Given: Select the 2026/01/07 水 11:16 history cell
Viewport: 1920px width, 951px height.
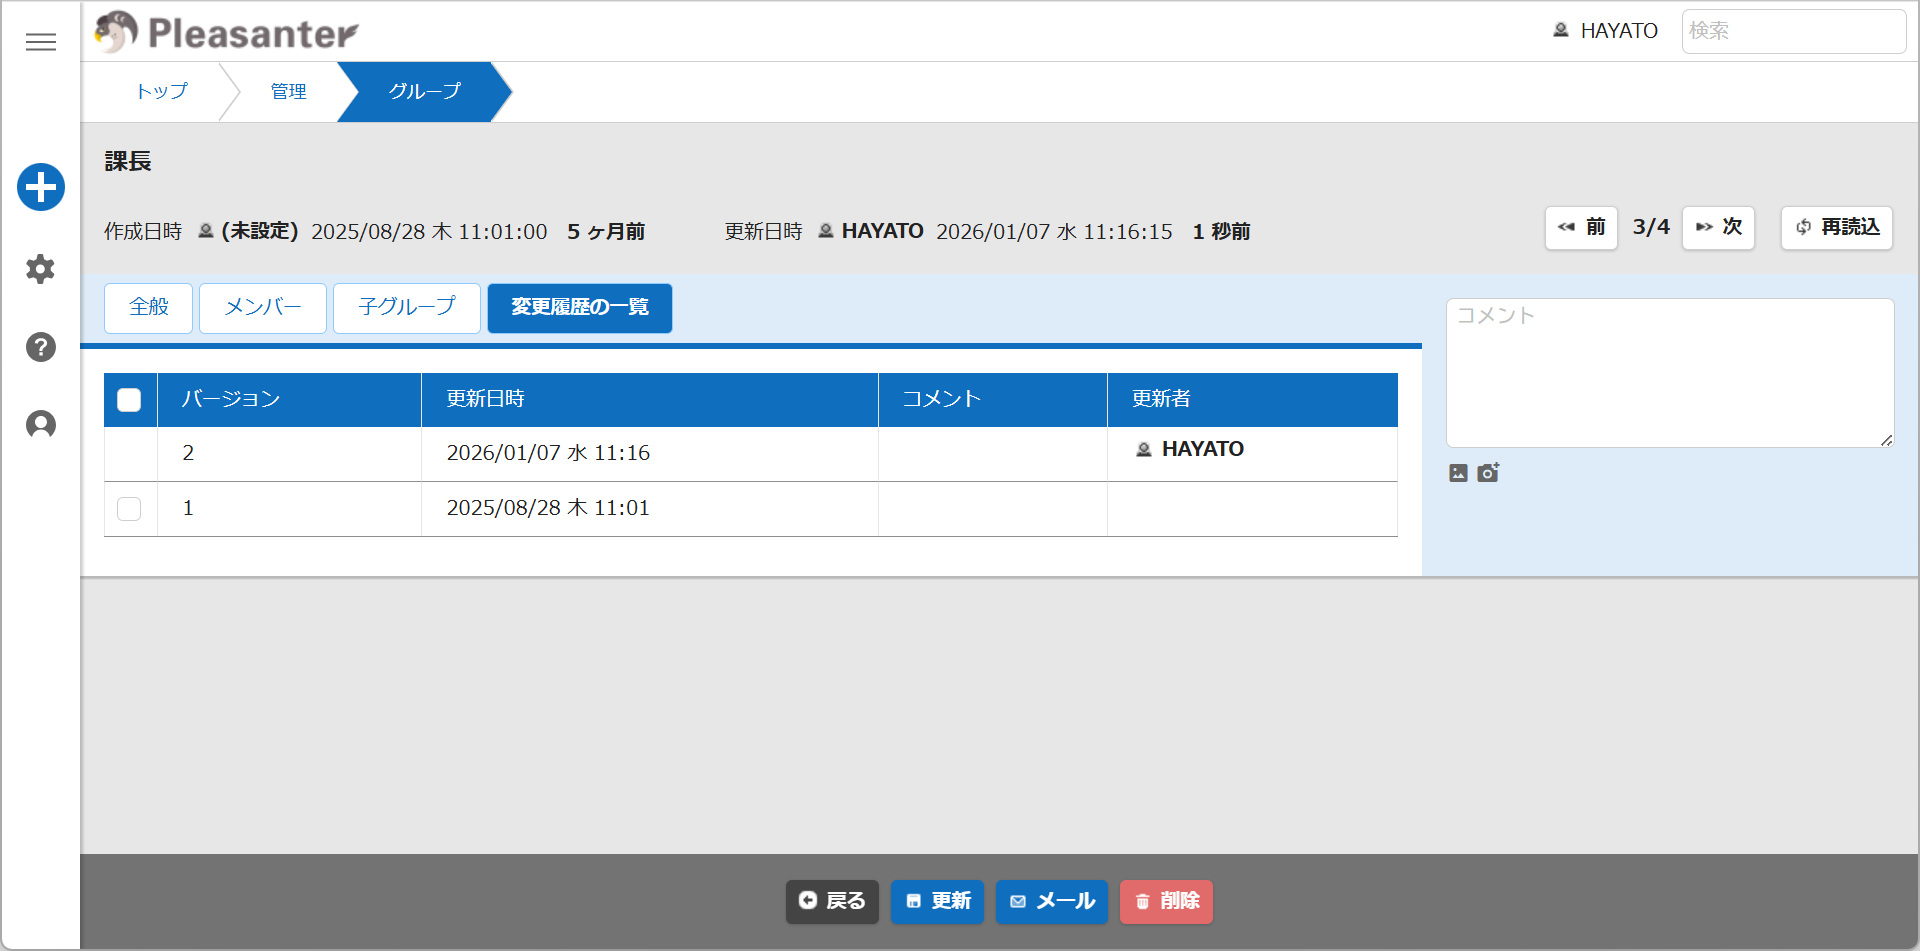Looking at the screenshot, I should [x=650, y=454].
